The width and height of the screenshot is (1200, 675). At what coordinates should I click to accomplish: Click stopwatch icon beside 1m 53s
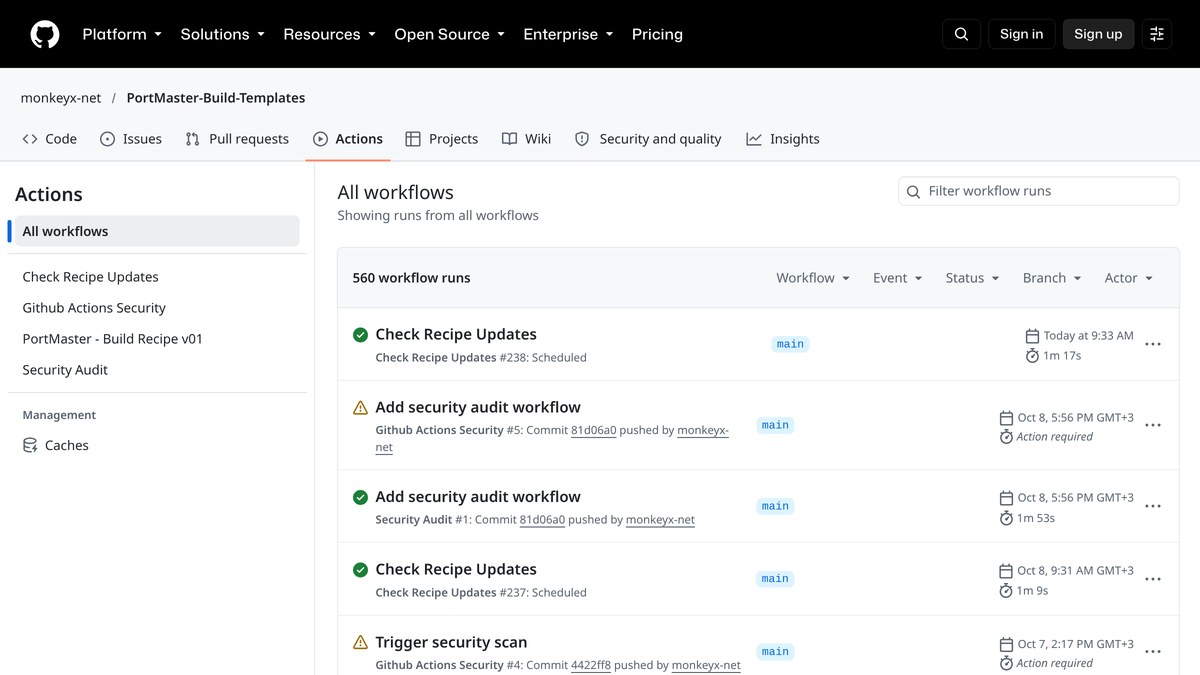click(x=1007, y=518)
